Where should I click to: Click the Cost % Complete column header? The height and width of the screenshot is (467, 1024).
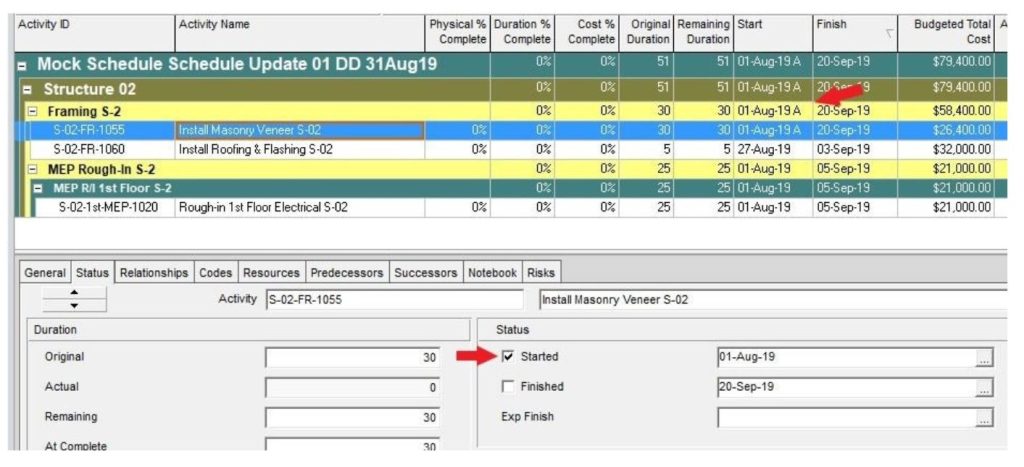(x=586, y=33)
